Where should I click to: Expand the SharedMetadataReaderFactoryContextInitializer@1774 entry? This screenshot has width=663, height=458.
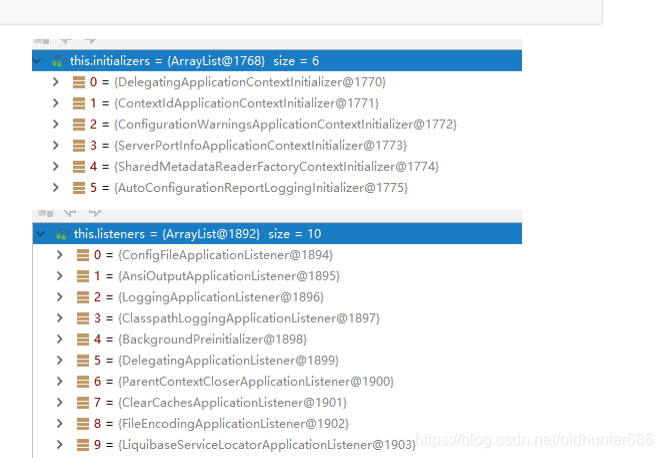(x=55, y=166)
